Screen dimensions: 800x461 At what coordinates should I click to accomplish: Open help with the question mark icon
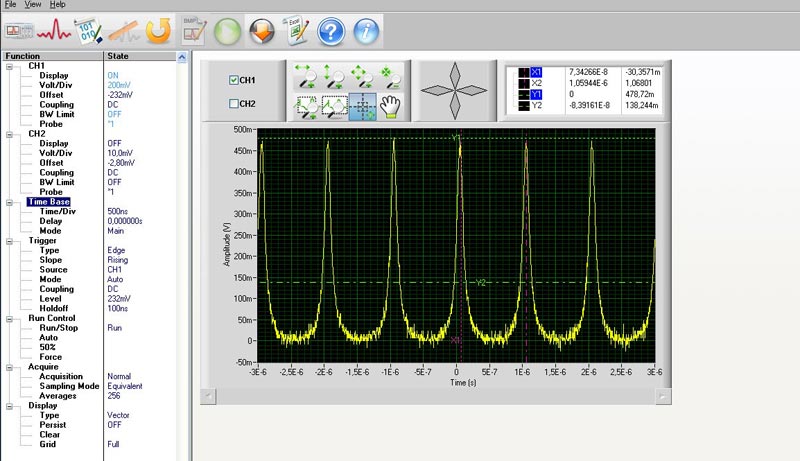(x=331, y=32)
